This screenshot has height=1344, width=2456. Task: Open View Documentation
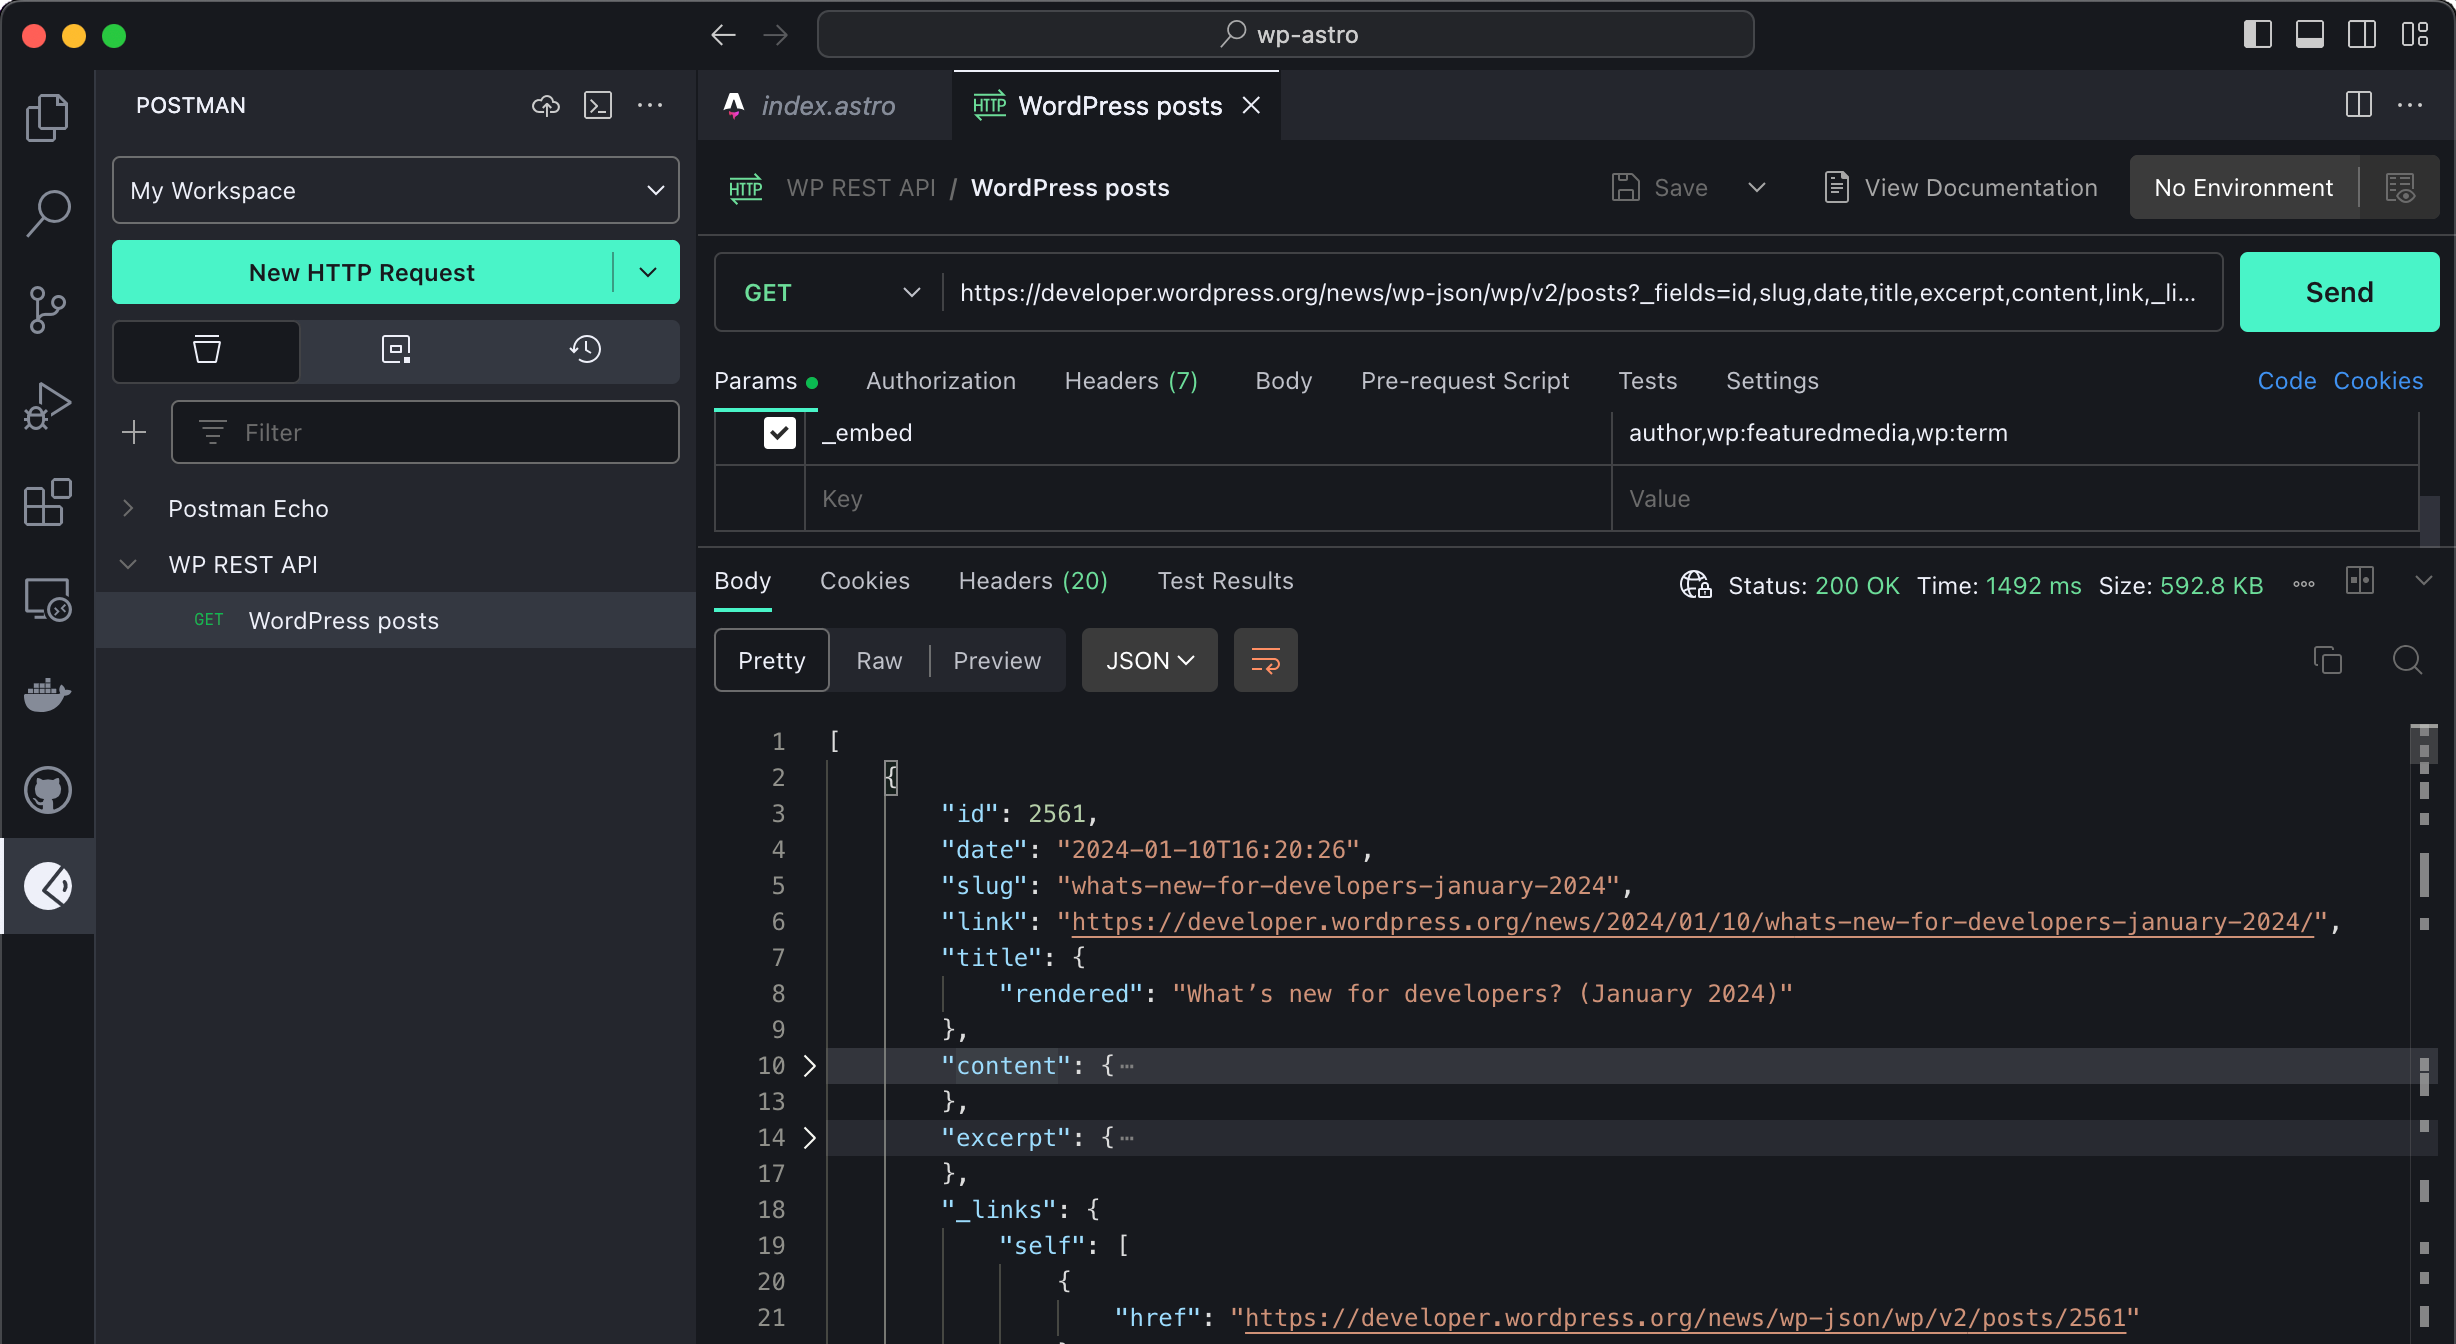click(x=1961, y=188)
